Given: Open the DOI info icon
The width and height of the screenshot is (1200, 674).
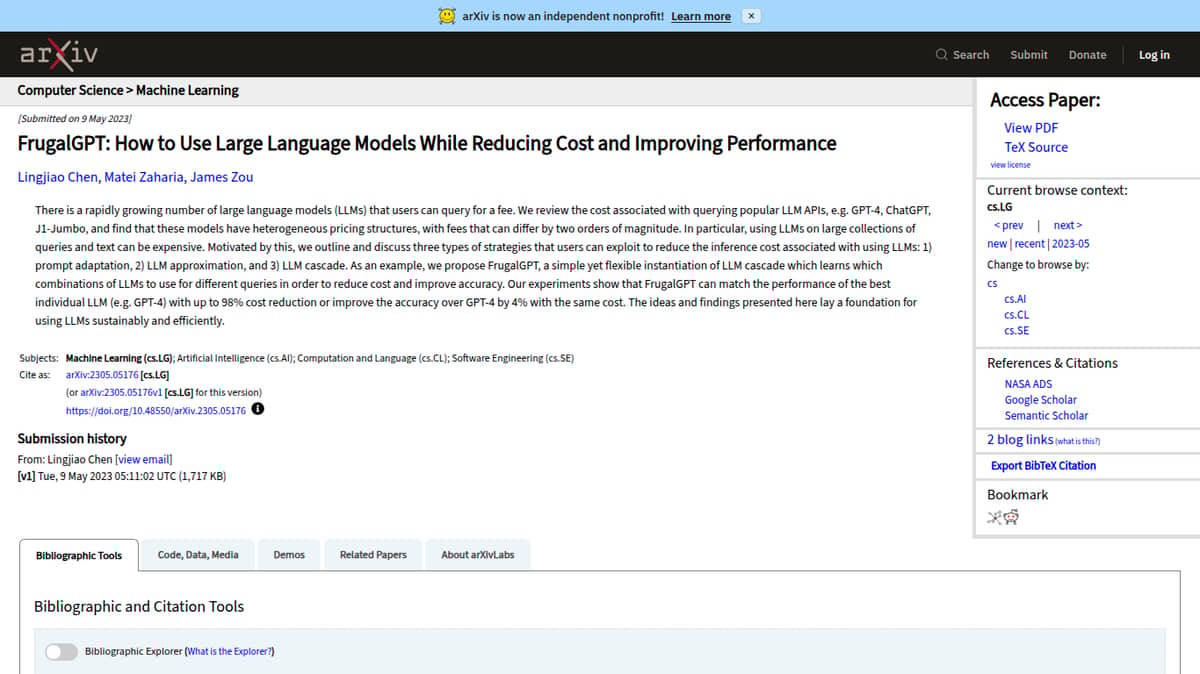Looking at the screenshot, I should point(258,410).
